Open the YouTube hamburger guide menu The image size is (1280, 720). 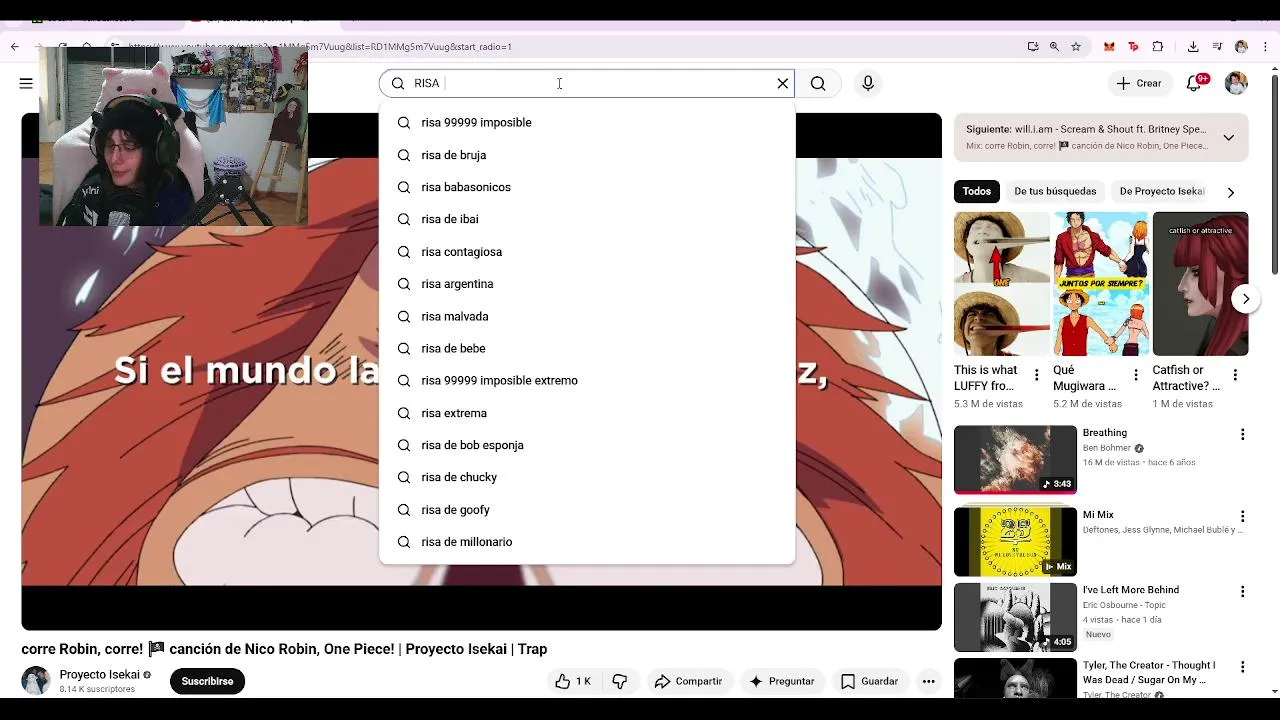(x=26, y=83)
